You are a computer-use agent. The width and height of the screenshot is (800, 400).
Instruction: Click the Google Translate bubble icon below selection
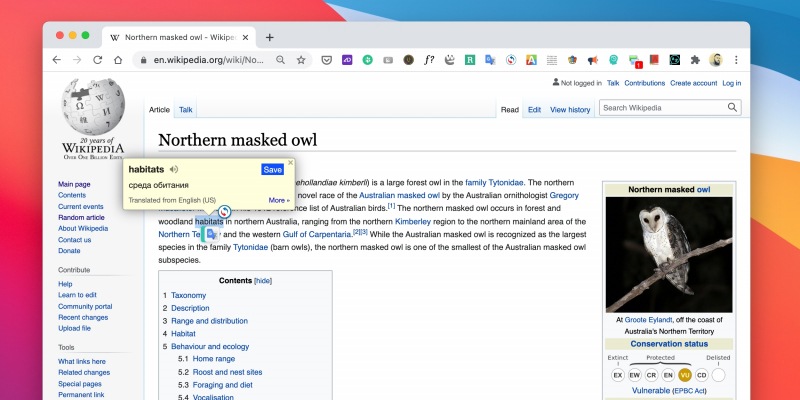210,234
